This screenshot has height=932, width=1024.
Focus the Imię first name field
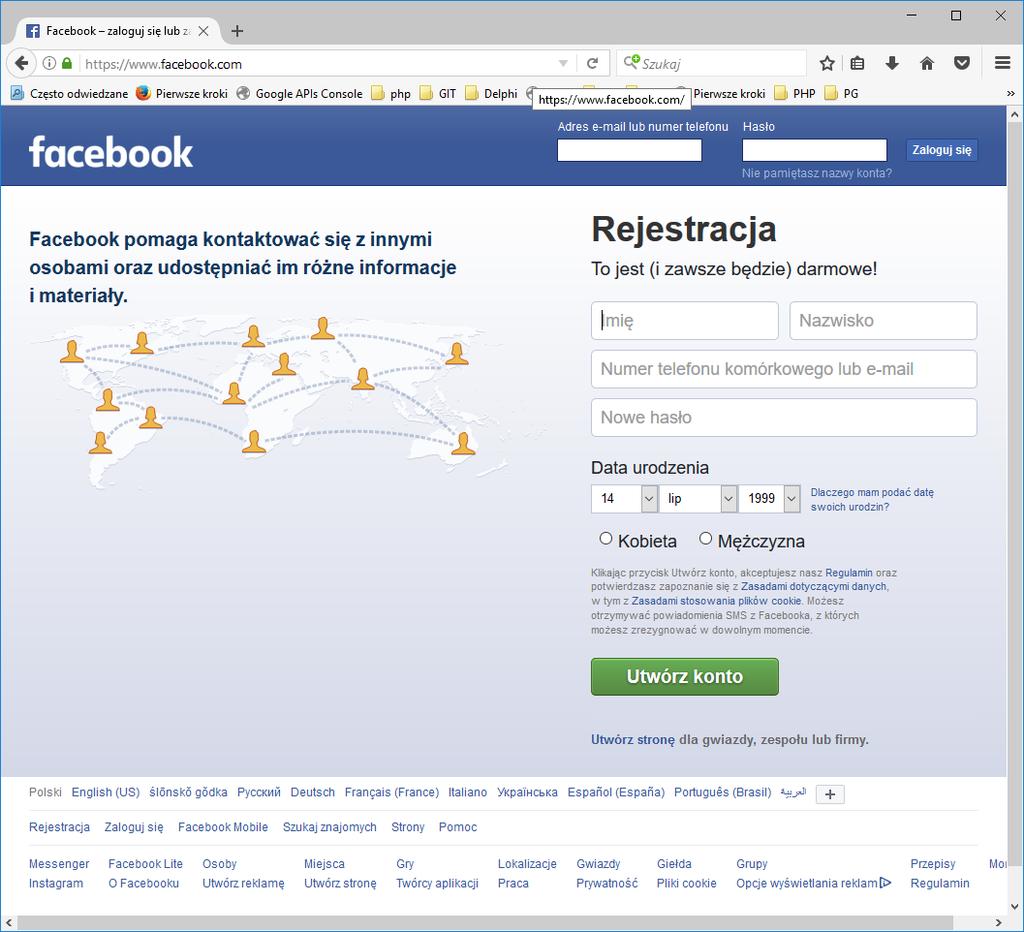pos(684,320)
